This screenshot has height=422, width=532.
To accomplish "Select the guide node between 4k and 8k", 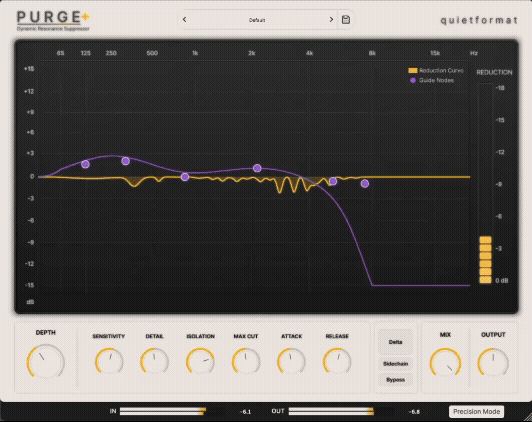I will click(x=333, y=181).
